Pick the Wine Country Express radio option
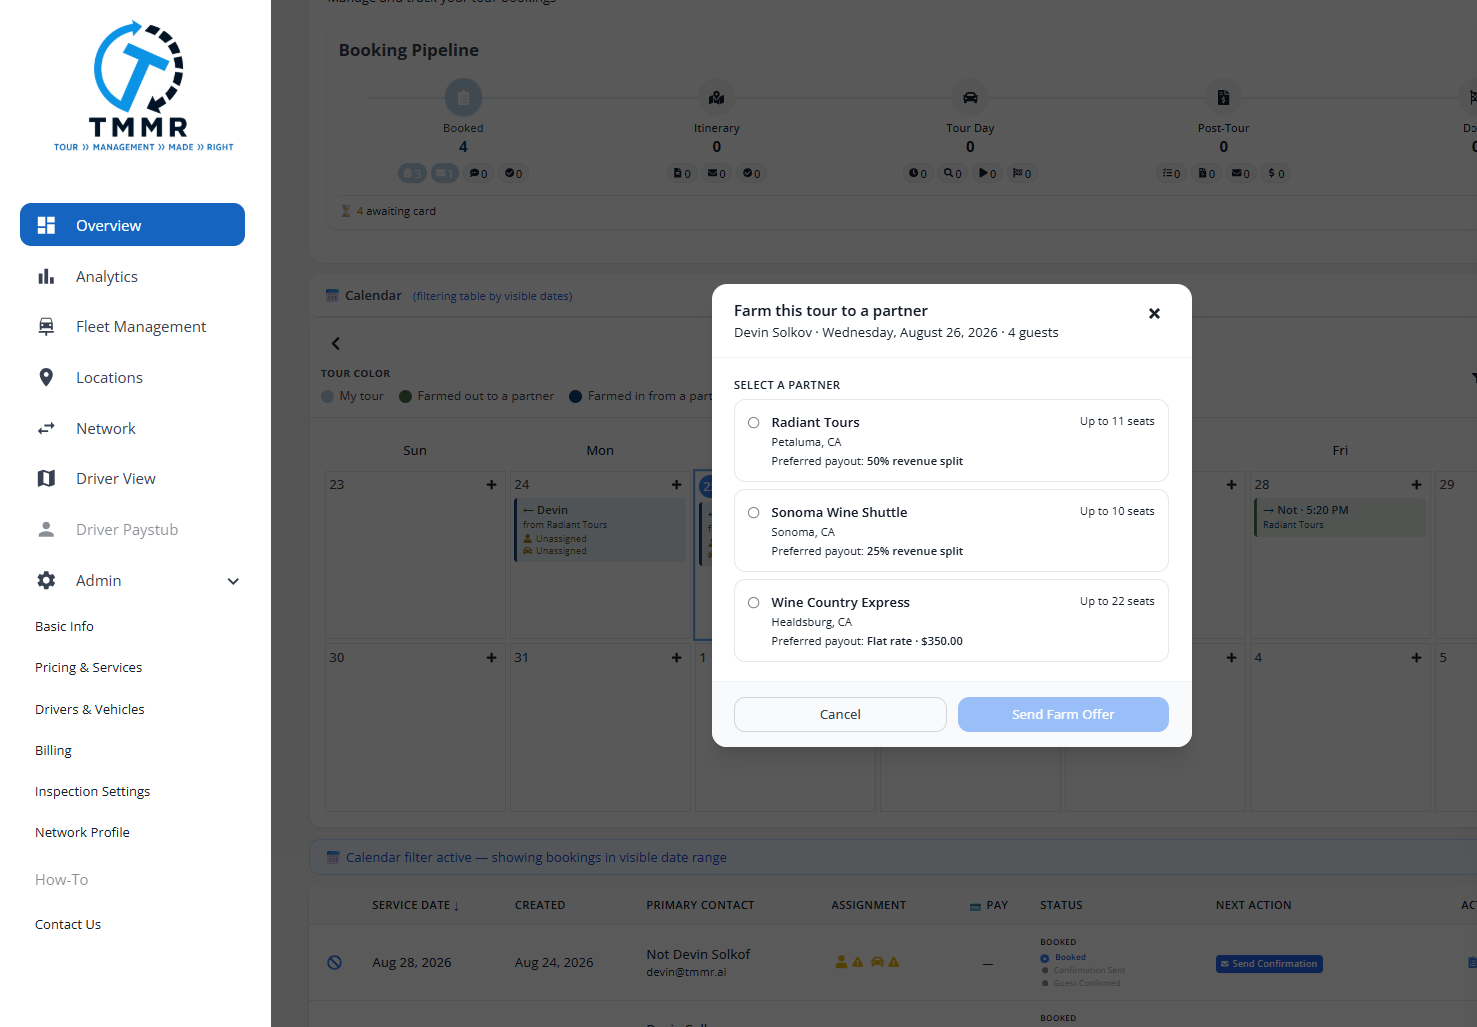Image resolution: width=1477 pixels, height=1027 pixels. pos(754,603)
